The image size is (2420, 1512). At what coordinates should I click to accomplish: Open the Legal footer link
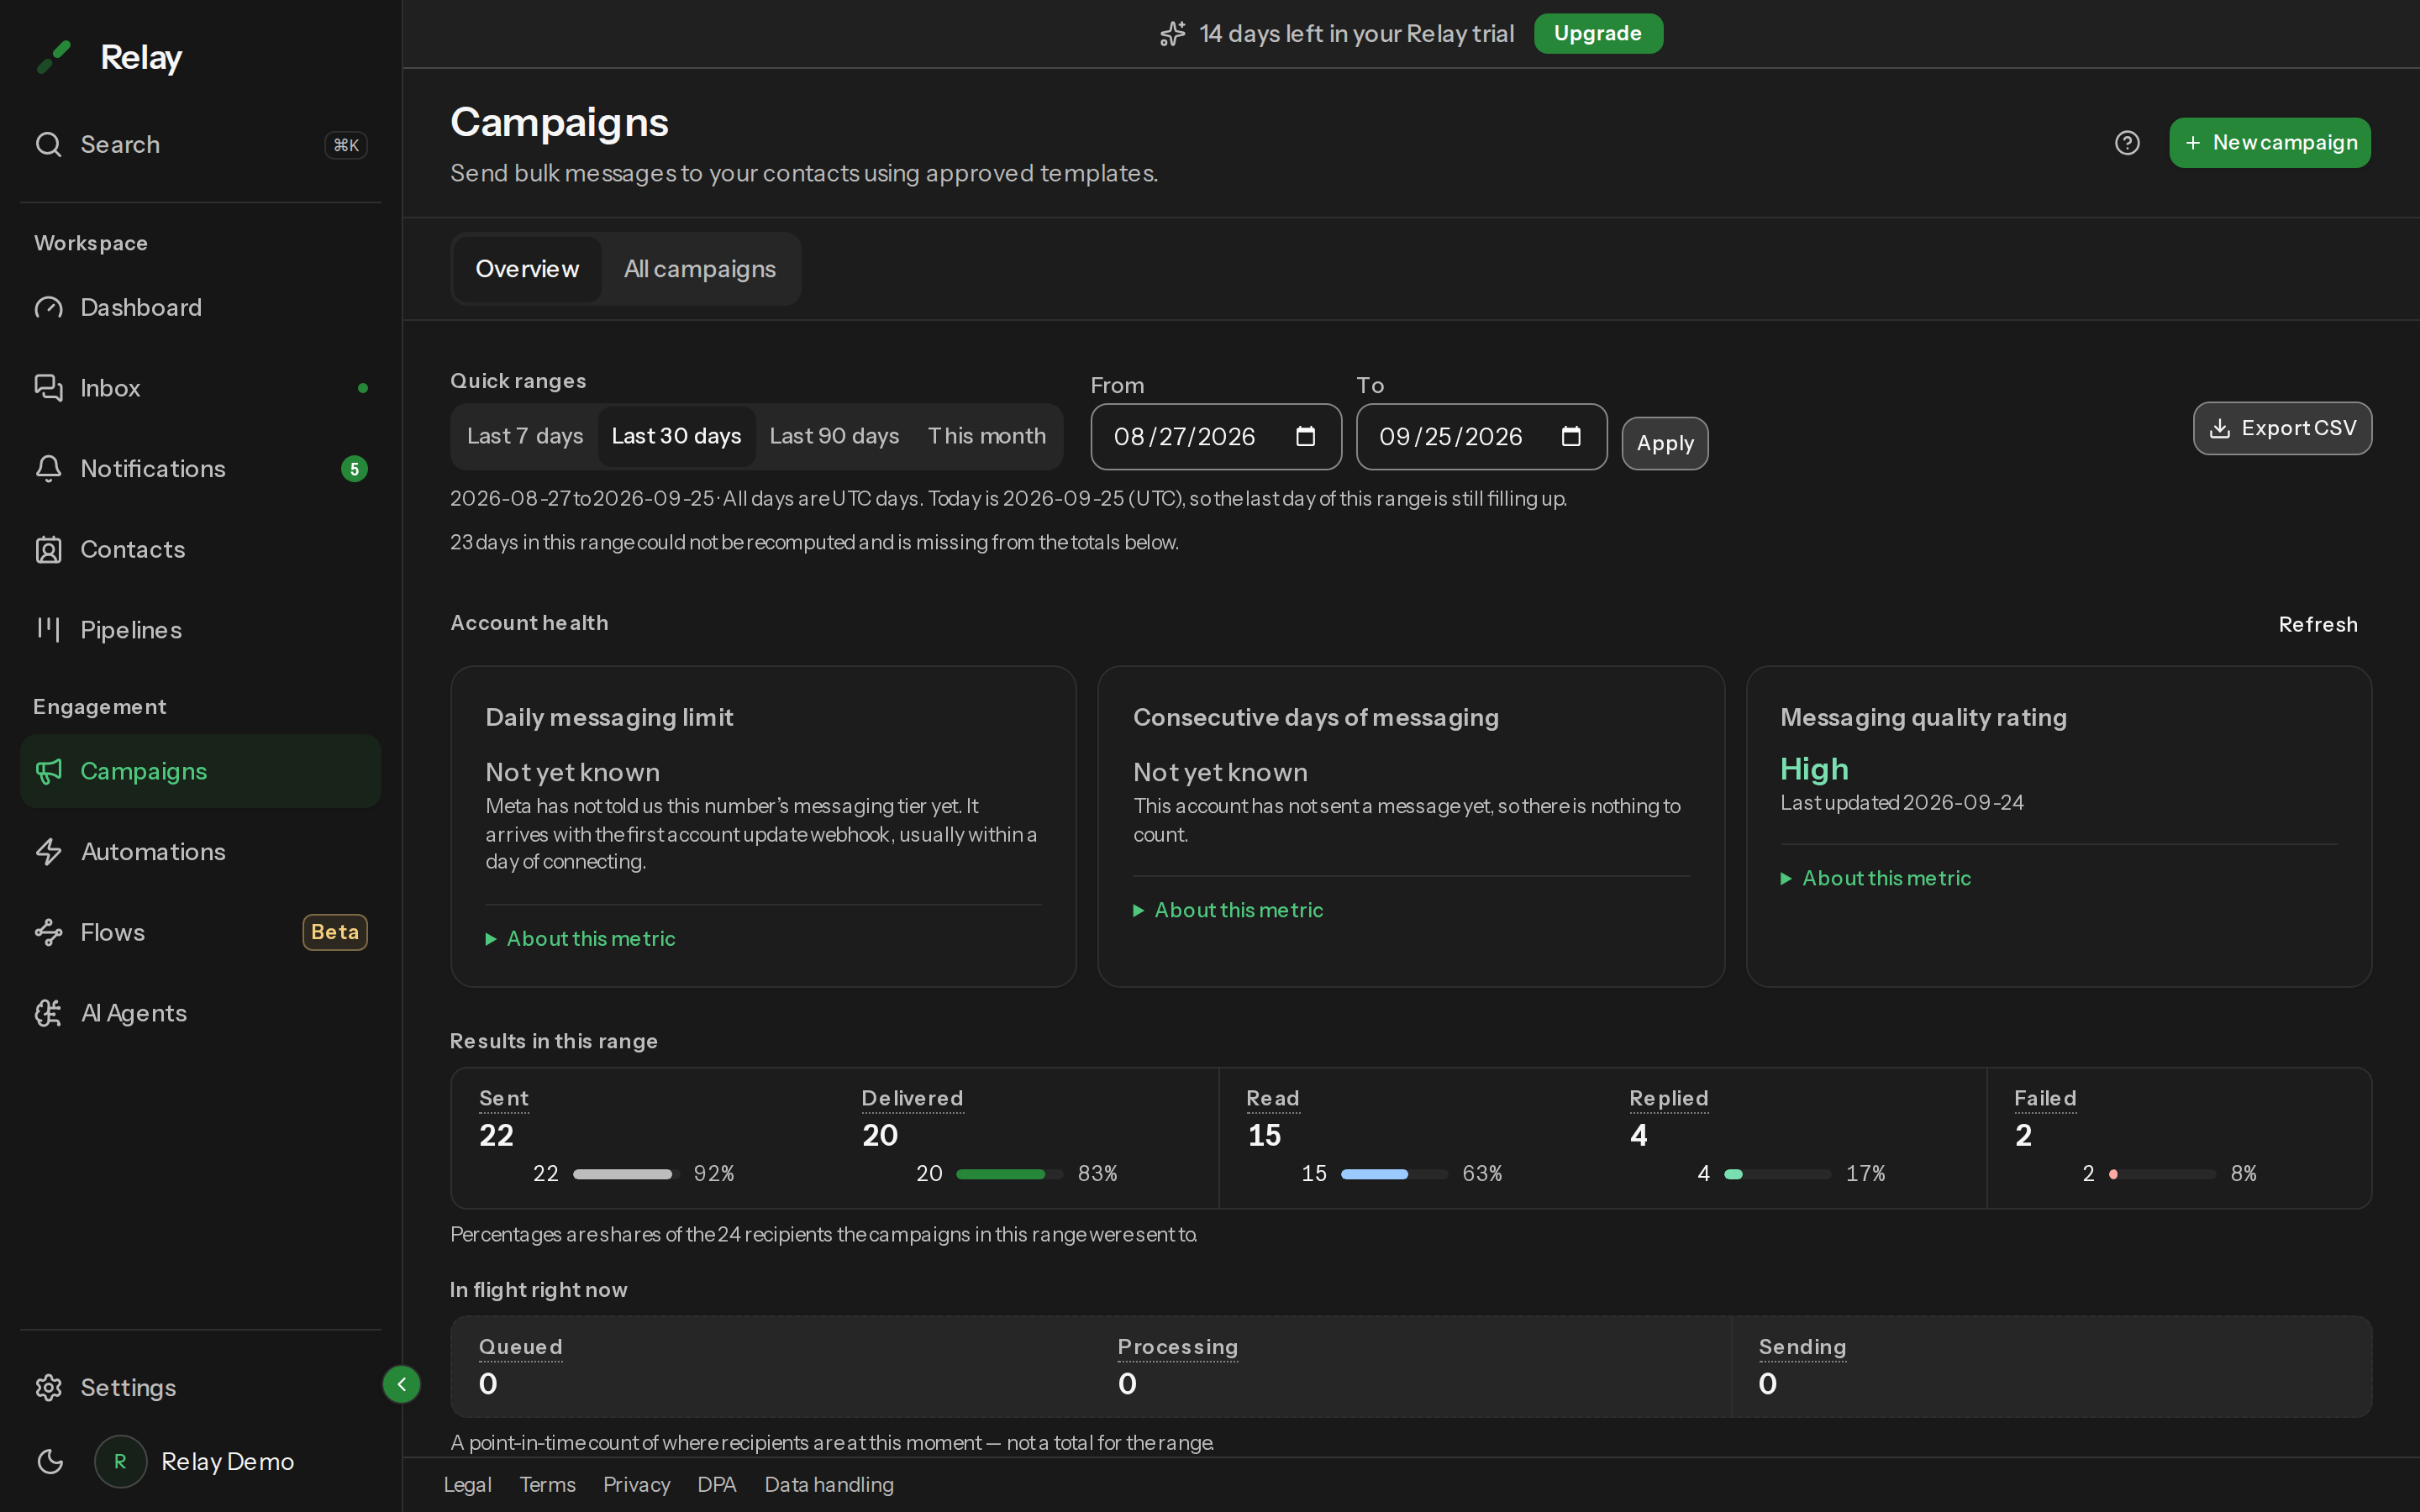point(467,1484)
